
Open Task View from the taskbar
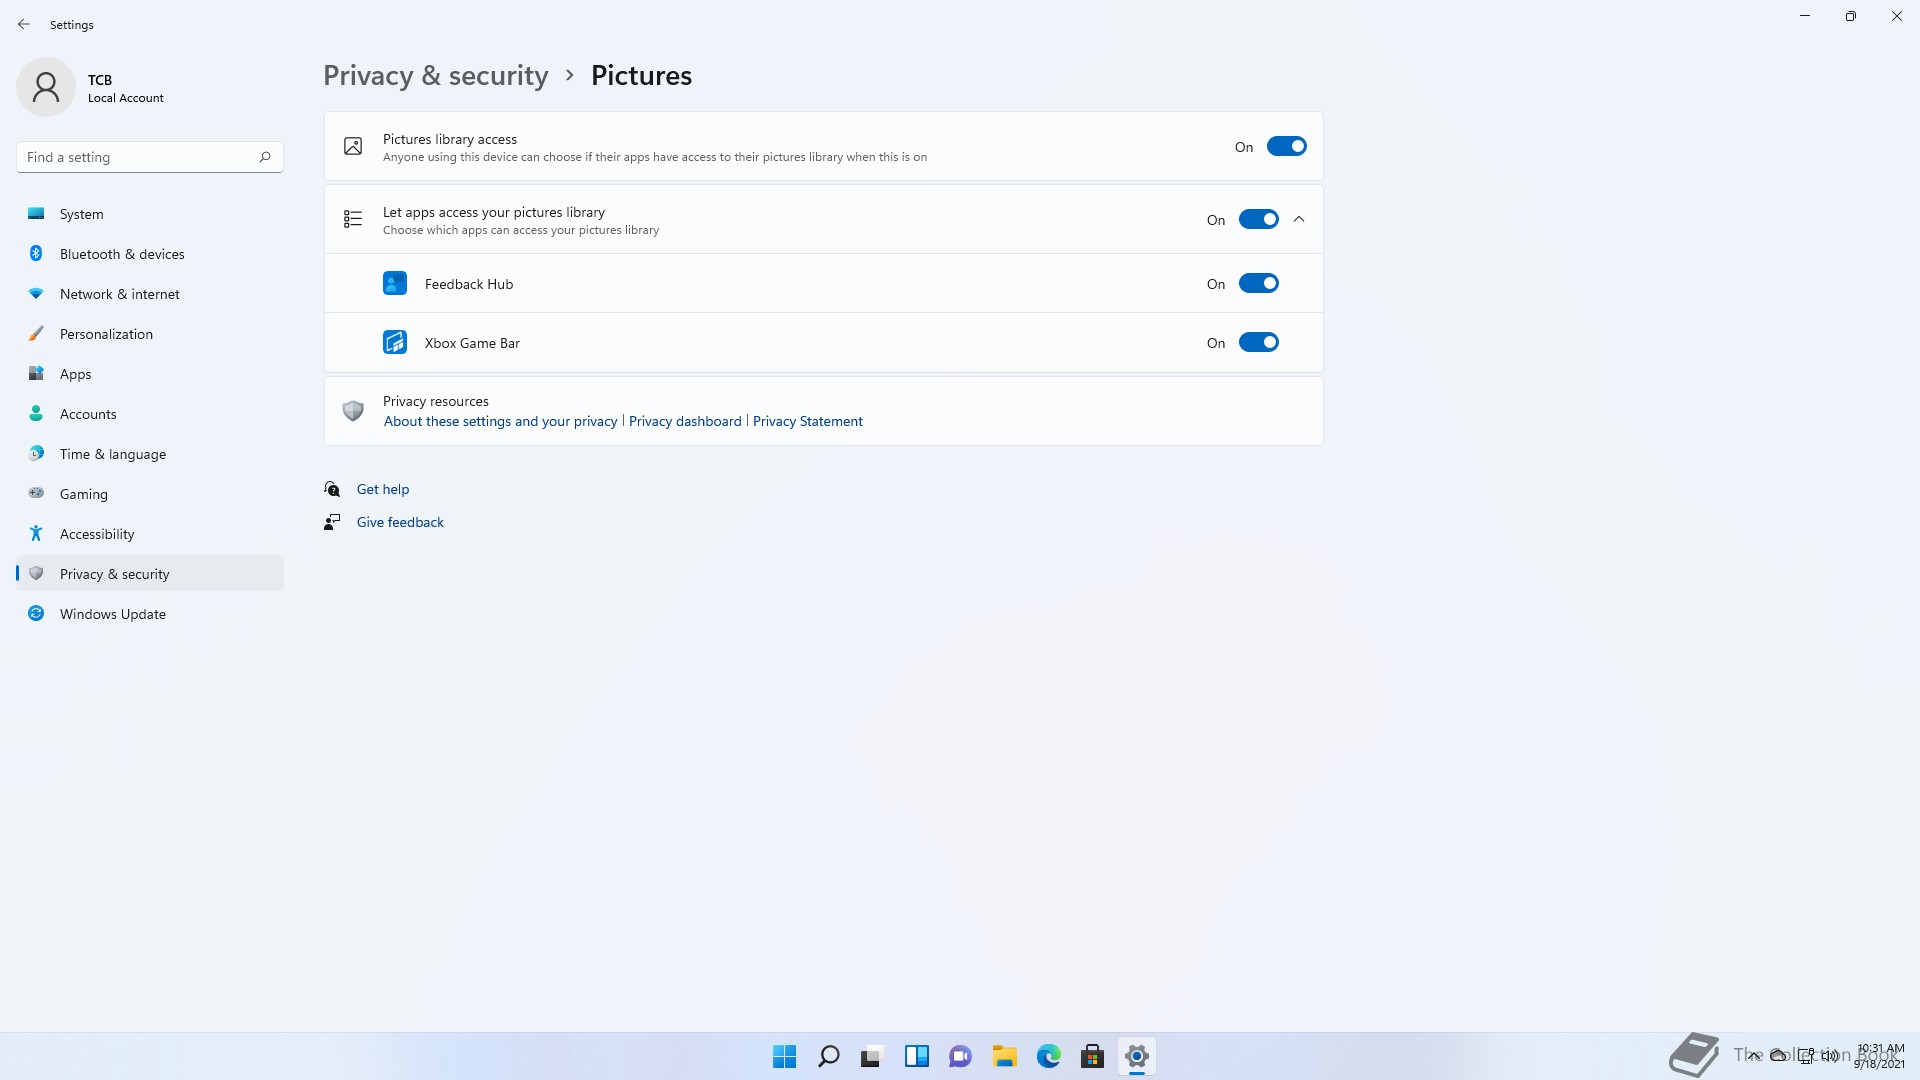(872, 1056)
